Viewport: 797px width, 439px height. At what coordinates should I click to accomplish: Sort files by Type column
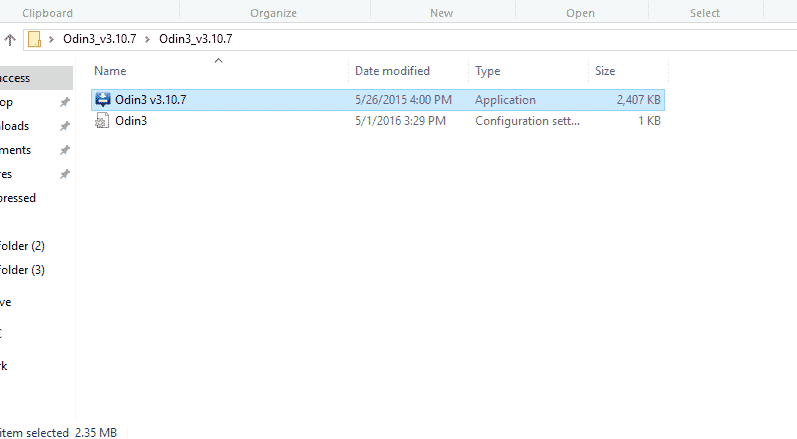487,71
